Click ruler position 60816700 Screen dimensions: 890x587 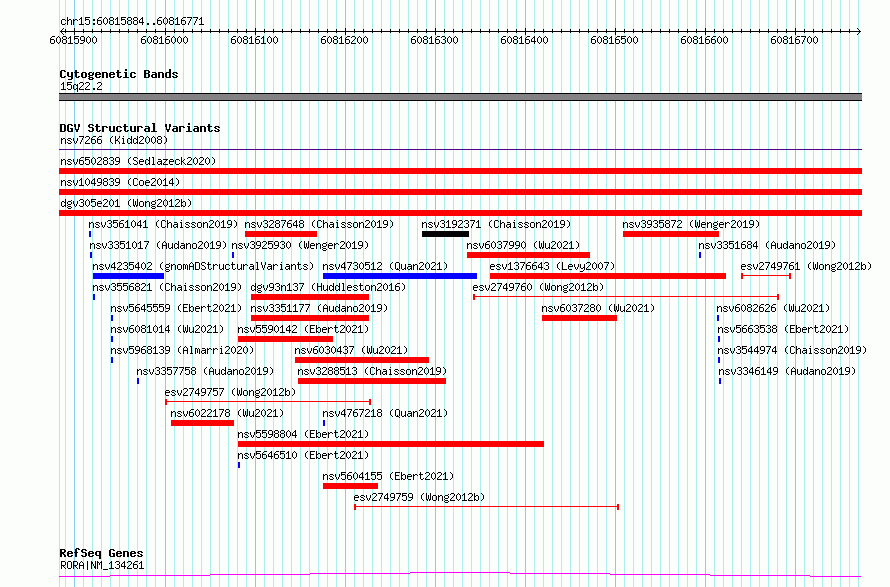pyautogui.click(x=794, y=40)
